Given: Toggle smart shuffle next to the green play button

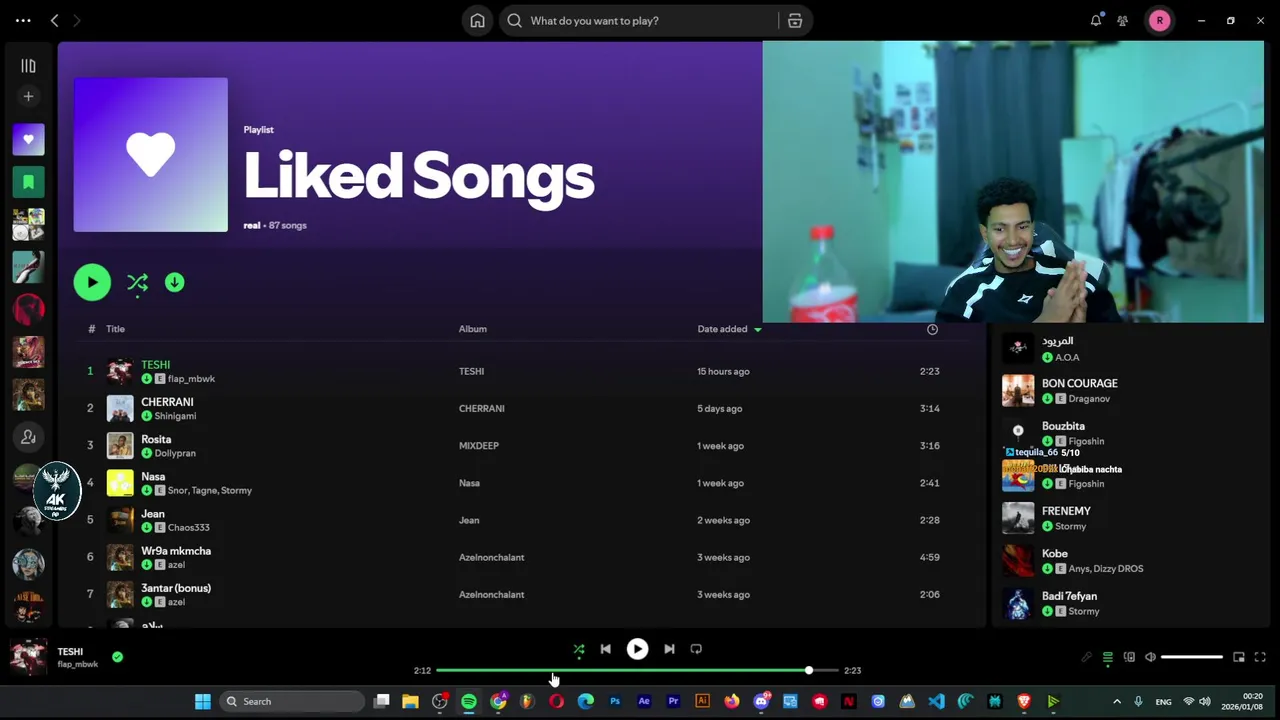Looking at the screenshot, I should pos(138,283).
